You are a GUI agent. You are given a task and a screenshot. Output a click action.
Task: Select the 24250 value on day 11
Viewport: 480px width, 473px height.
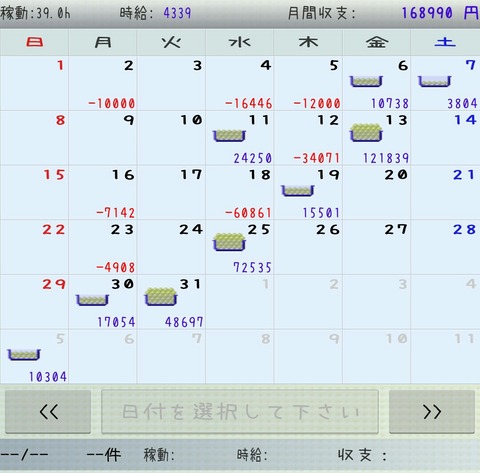point(253,158)
